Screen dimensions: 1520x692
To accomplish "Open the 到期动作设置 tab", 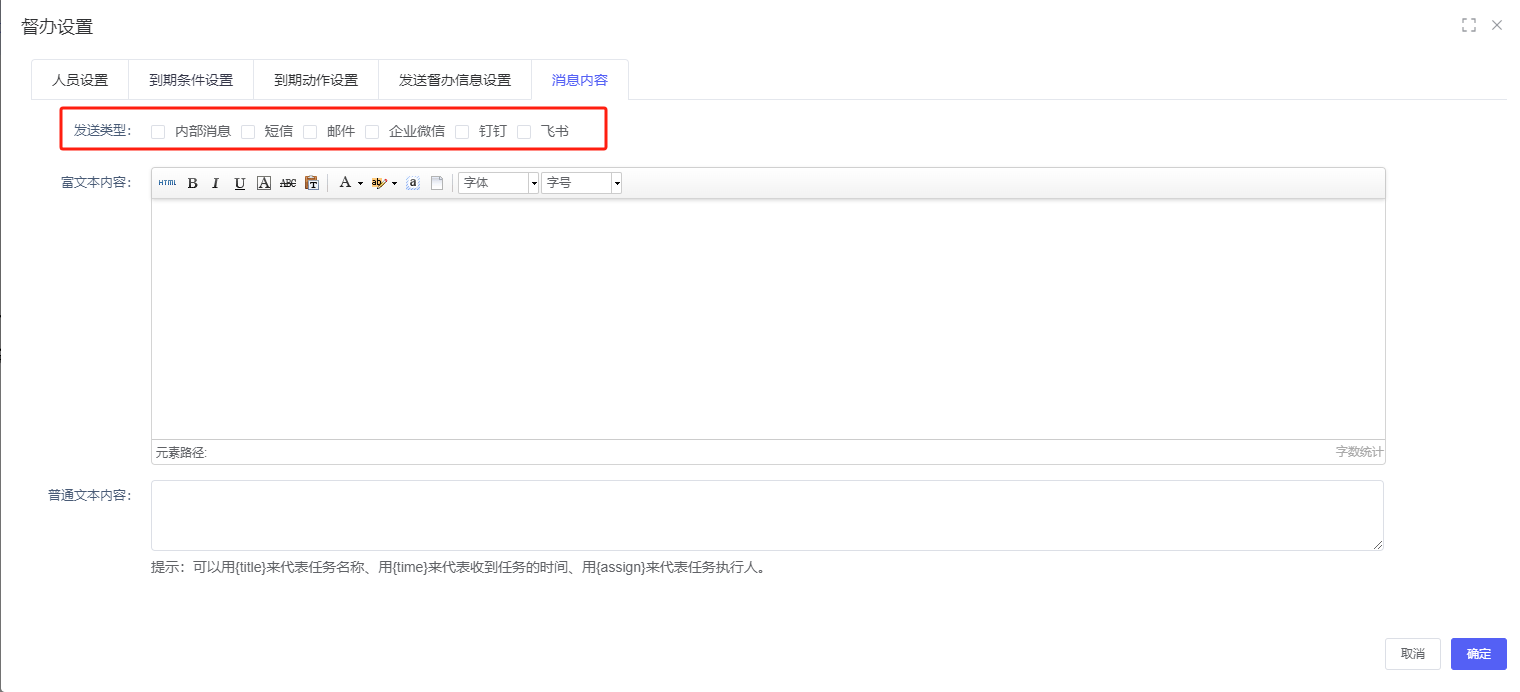I will (x=316, y=80).
